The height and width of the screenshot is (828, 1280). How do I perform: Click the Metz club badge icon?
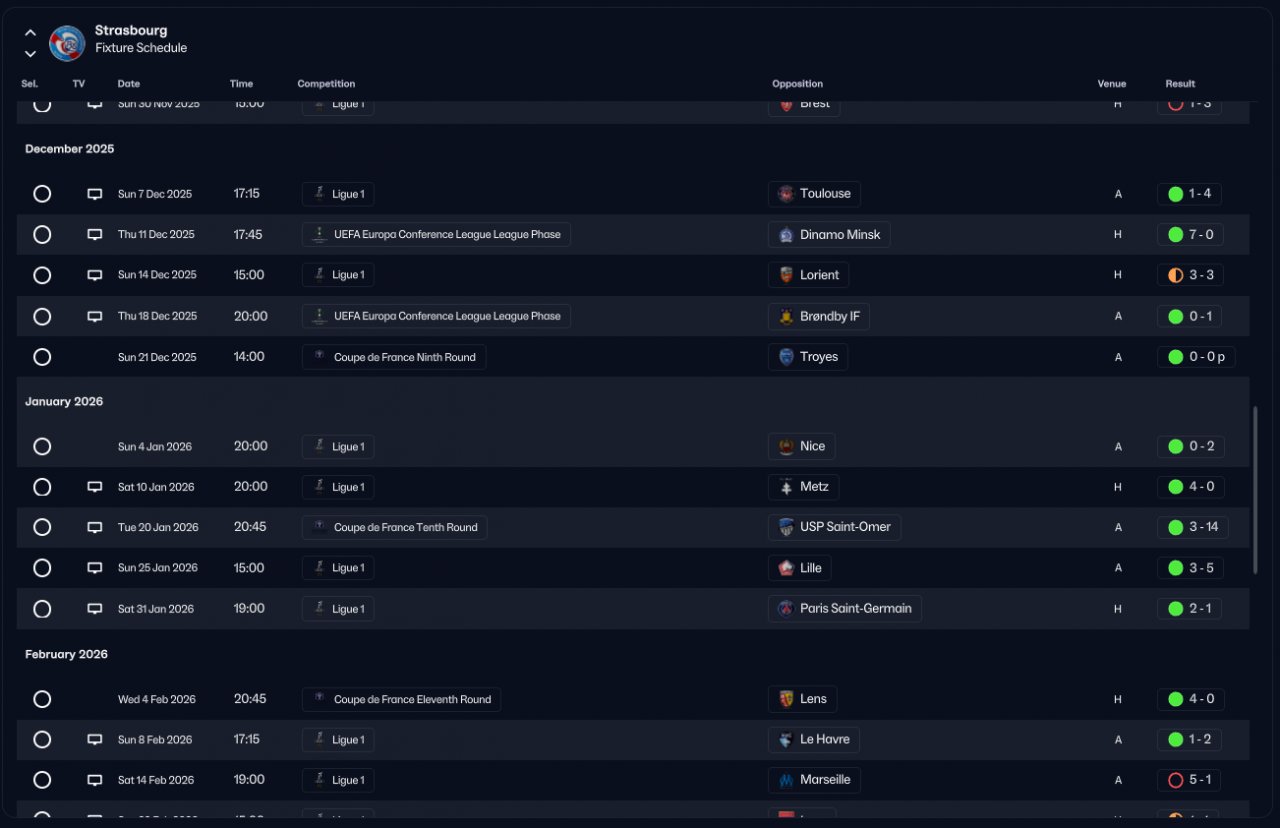tap(786, 487)
